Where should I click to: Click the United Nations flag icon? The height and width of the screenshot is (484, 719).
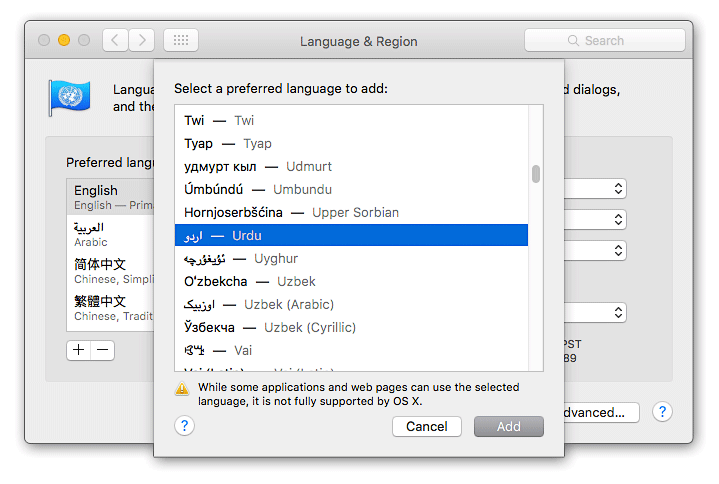(70, 97)
